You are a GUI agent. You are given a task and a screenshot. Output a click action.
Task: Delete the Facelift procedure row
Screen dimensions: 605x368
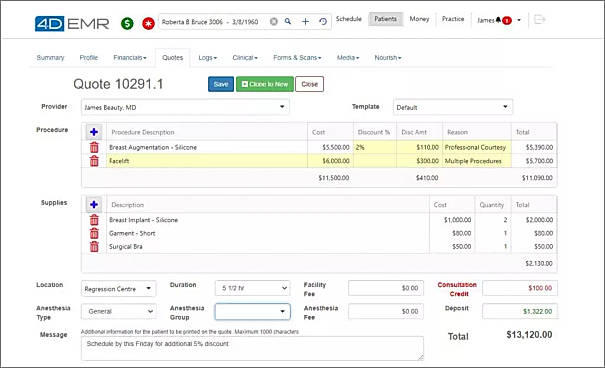tap(94, 161)
